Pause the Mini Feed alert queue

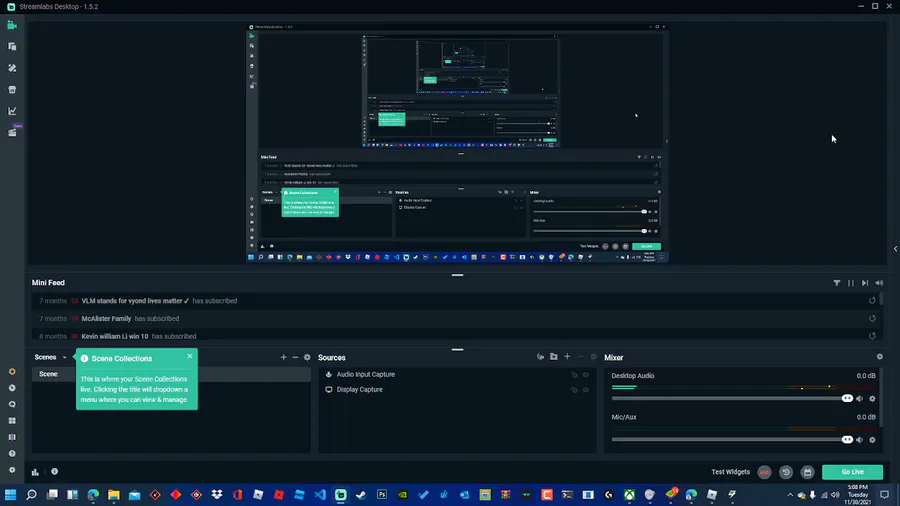[851, 283]
